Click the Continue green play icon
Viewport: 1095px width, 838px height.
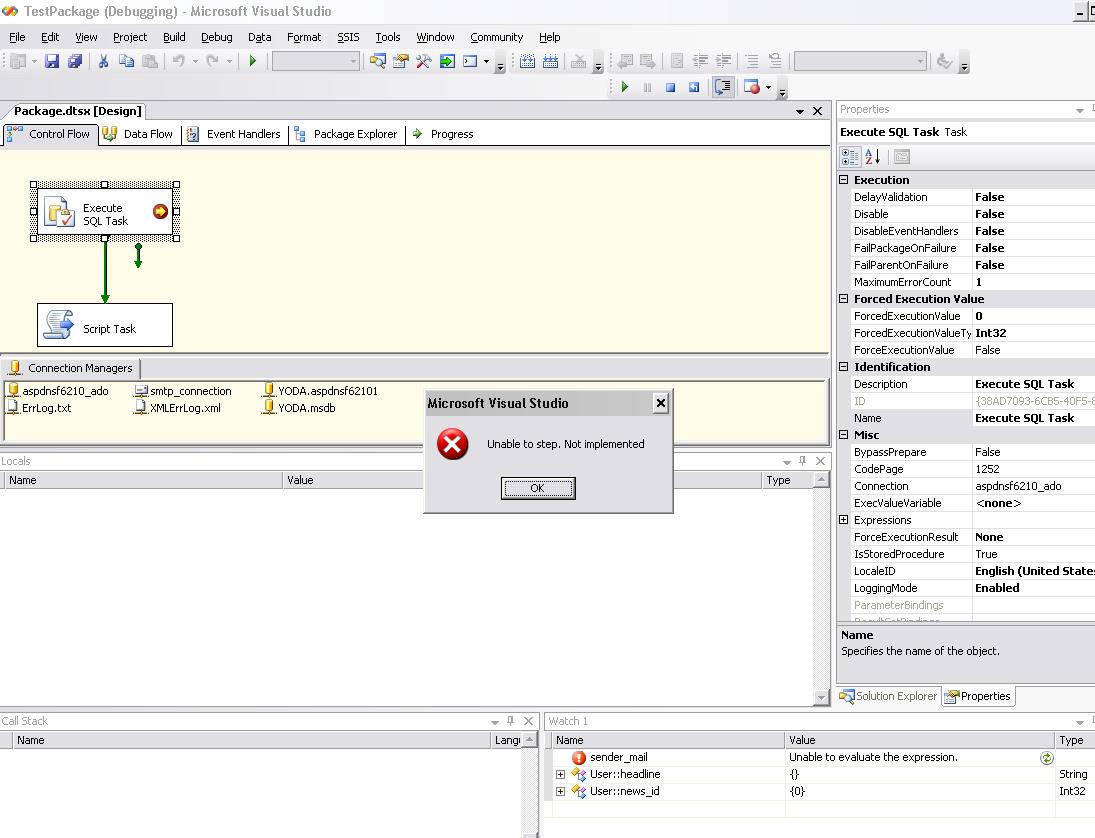625,88
